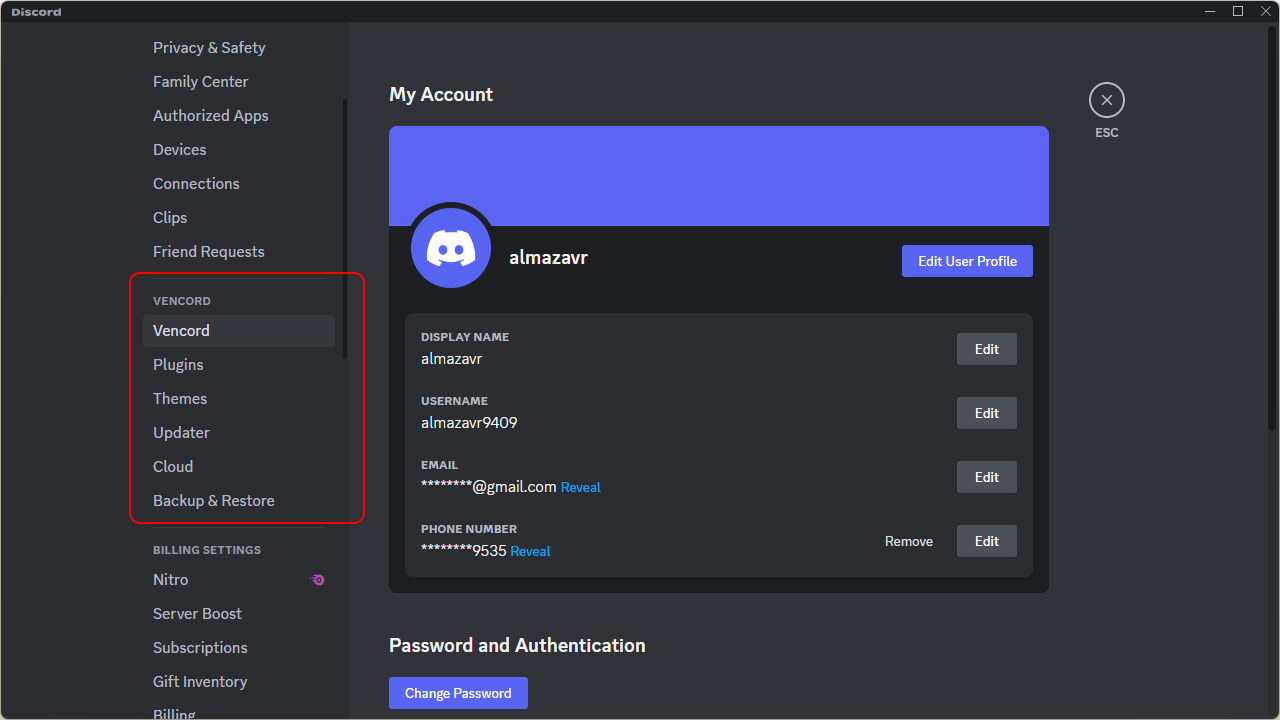Select the Vencord settings entry
Screen dimensions: 1280x720
point(238,331)
